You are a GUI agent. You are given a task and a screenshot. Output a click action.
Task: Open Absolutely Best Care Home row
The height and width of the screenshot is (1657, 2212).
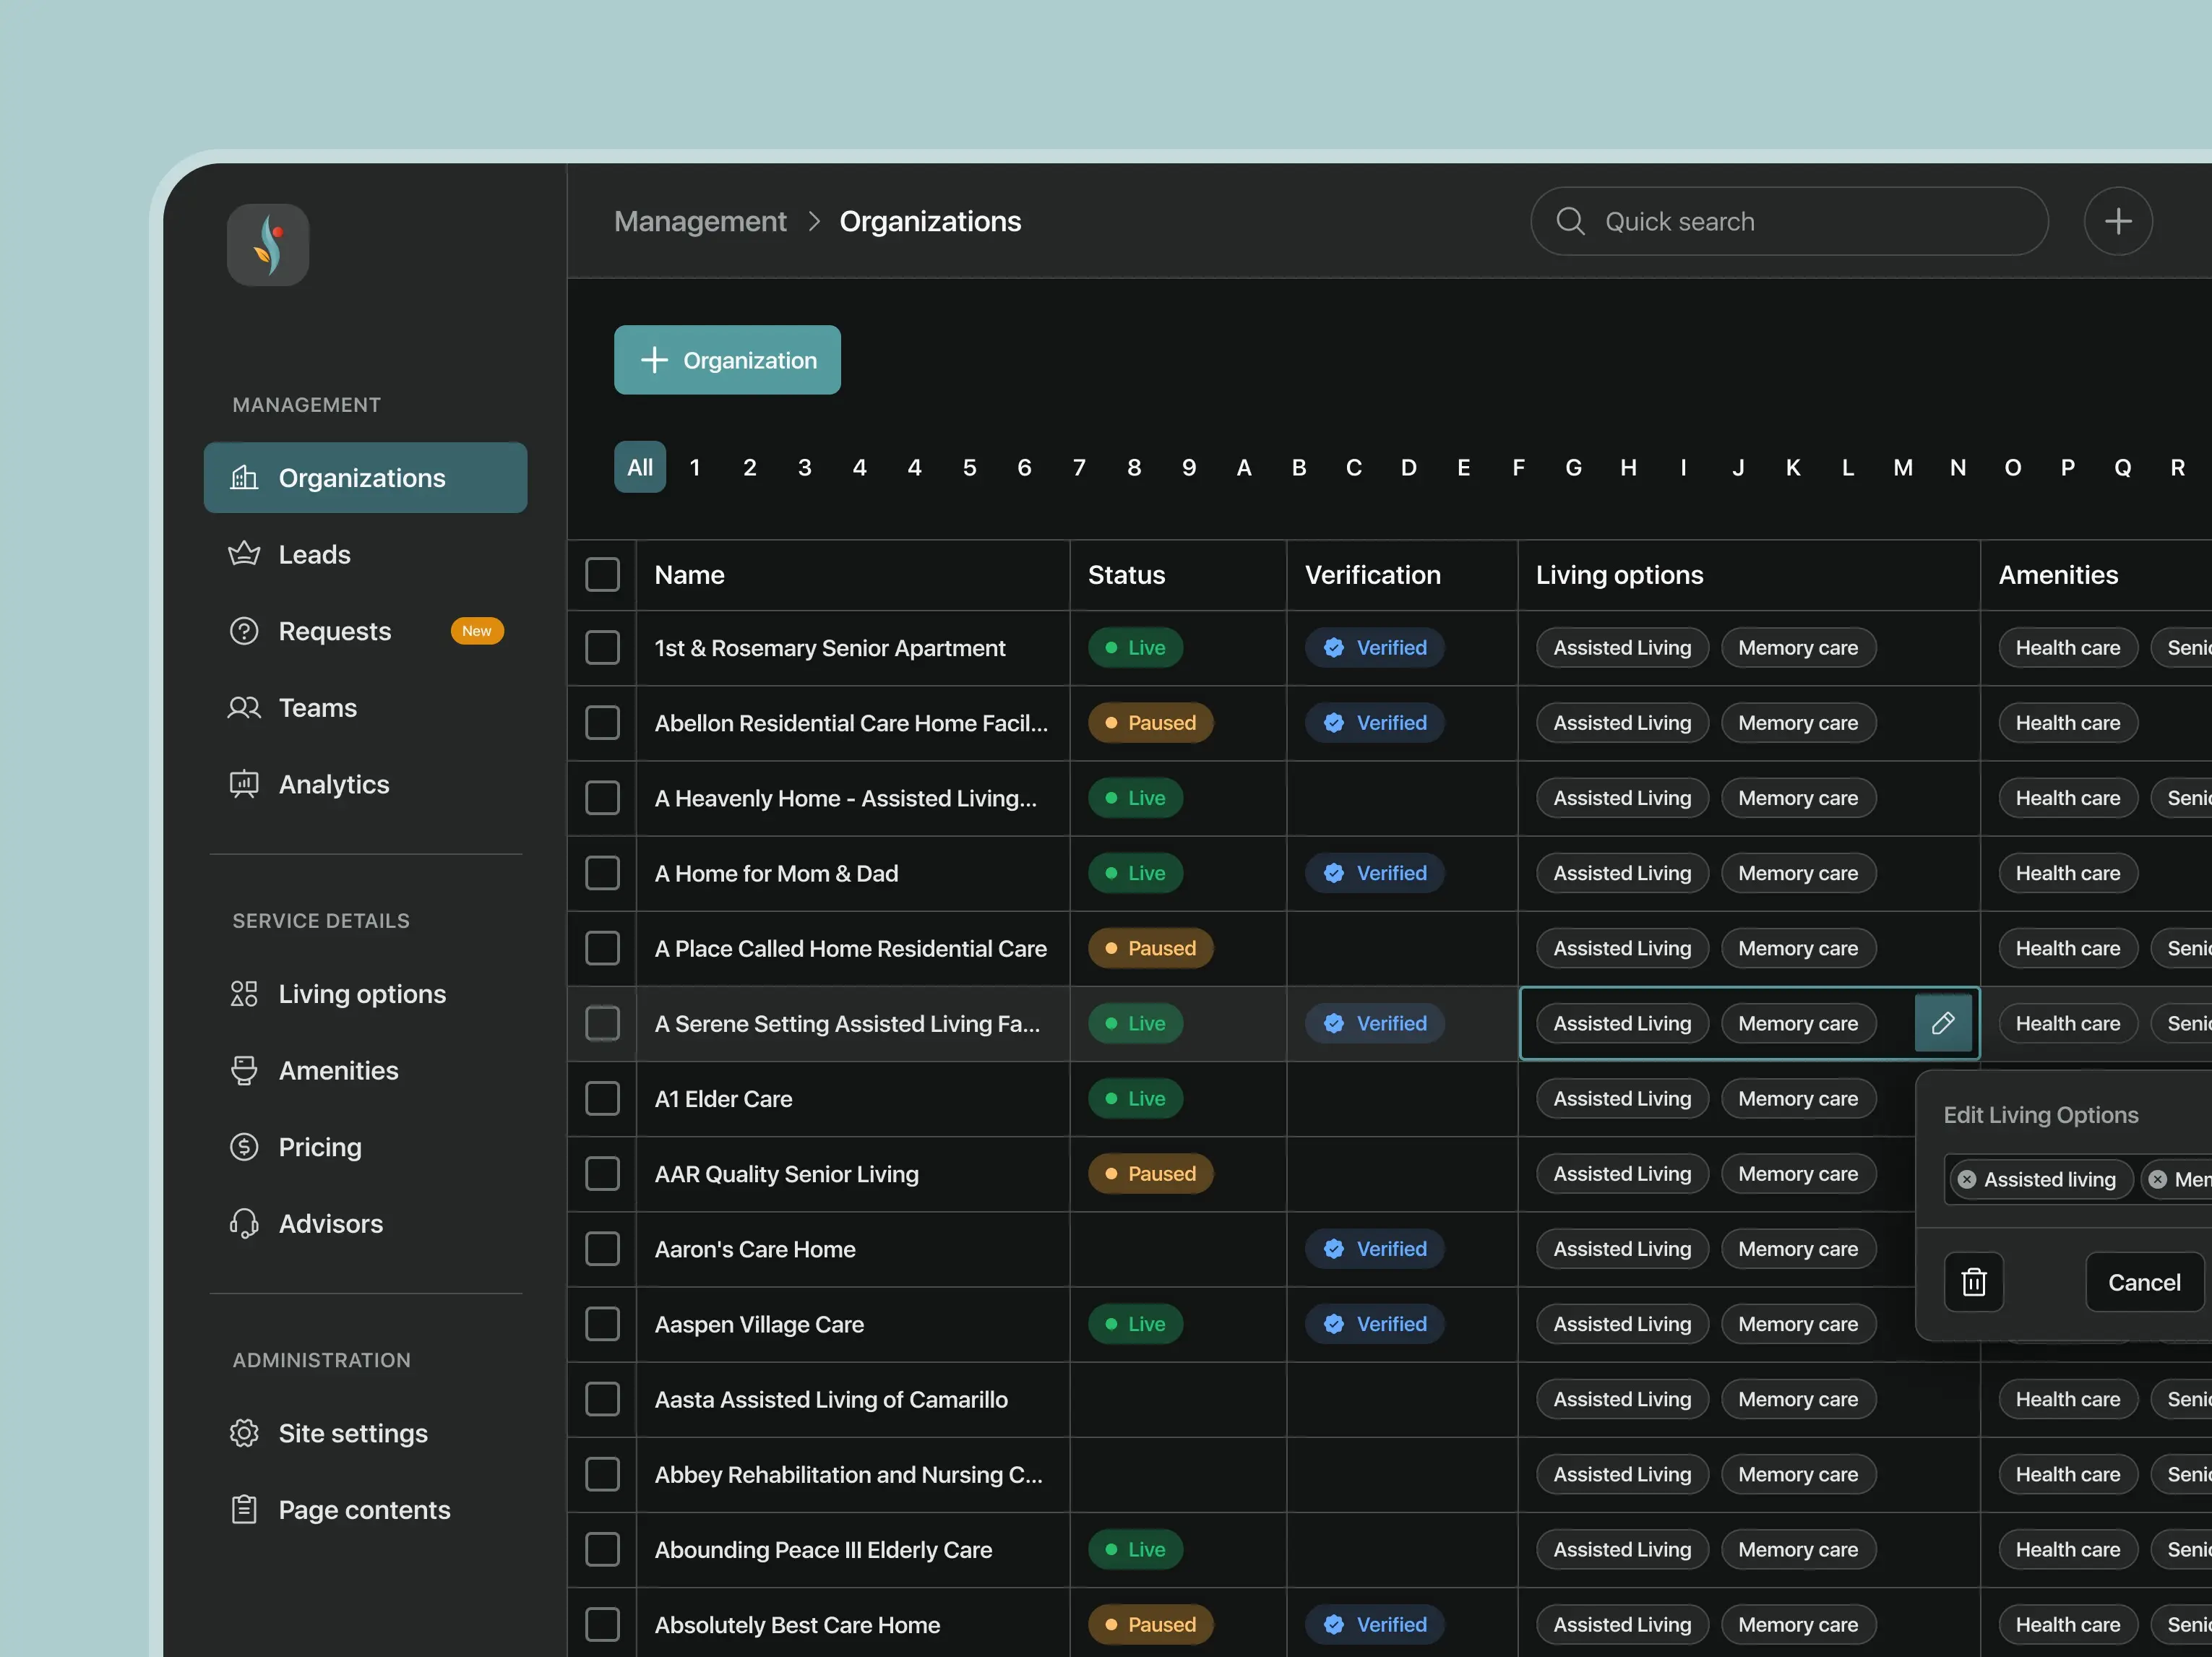point(797,1625)
